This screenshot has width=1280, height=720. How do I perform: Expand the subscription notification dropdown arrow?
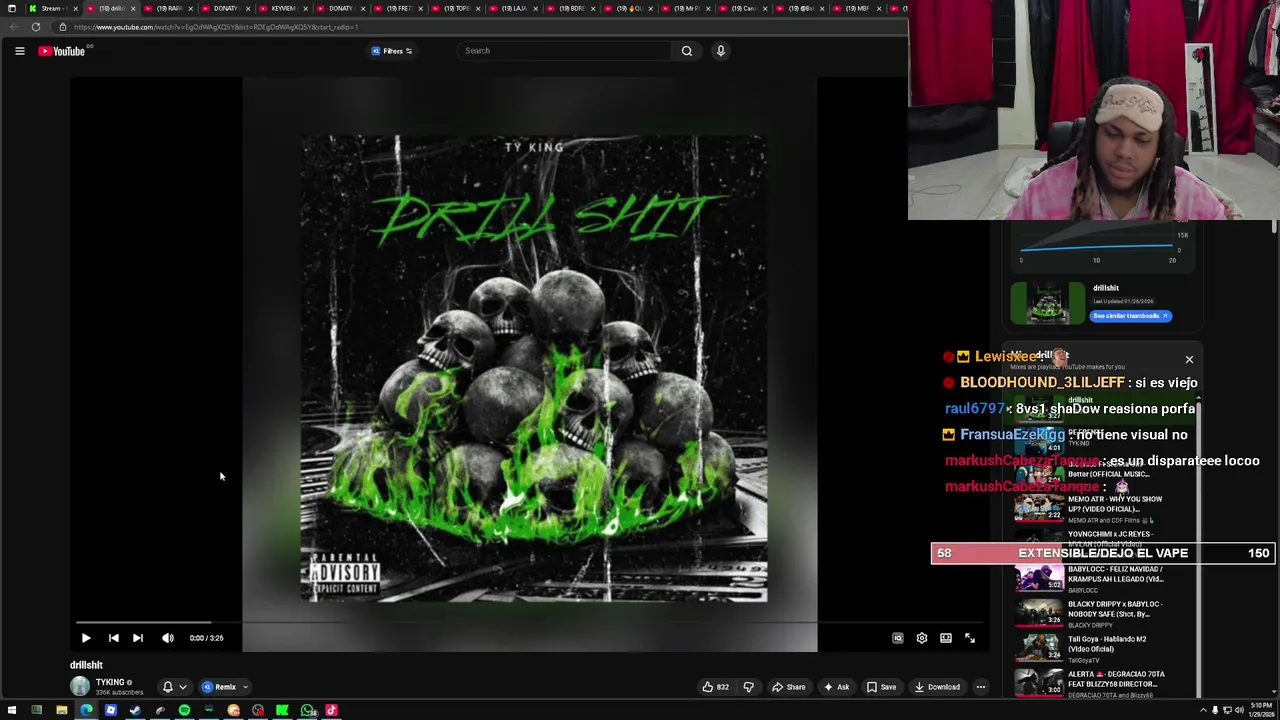(x=182, y=687)
